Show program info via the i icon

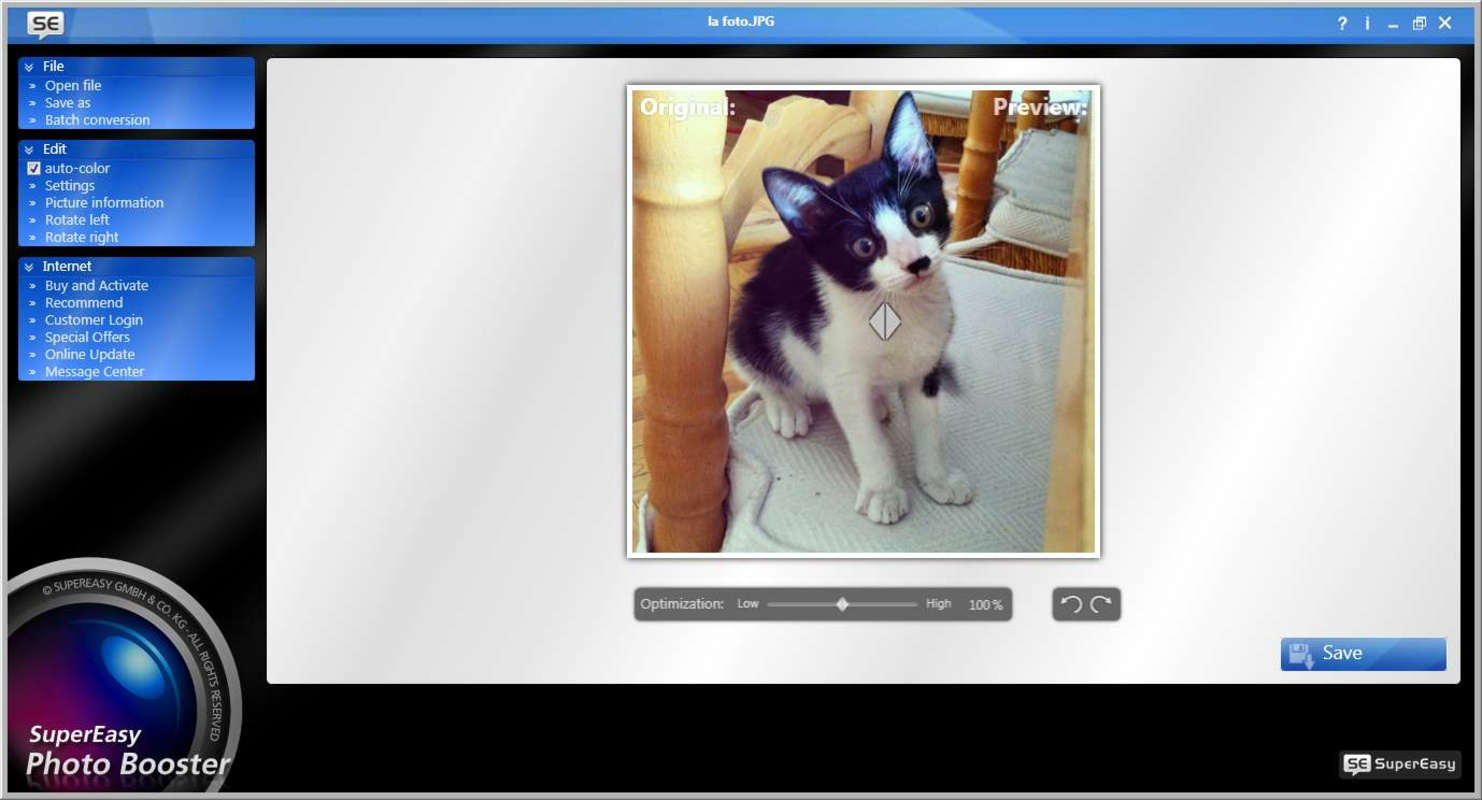pyautogui.click(x=1367, y=23)
